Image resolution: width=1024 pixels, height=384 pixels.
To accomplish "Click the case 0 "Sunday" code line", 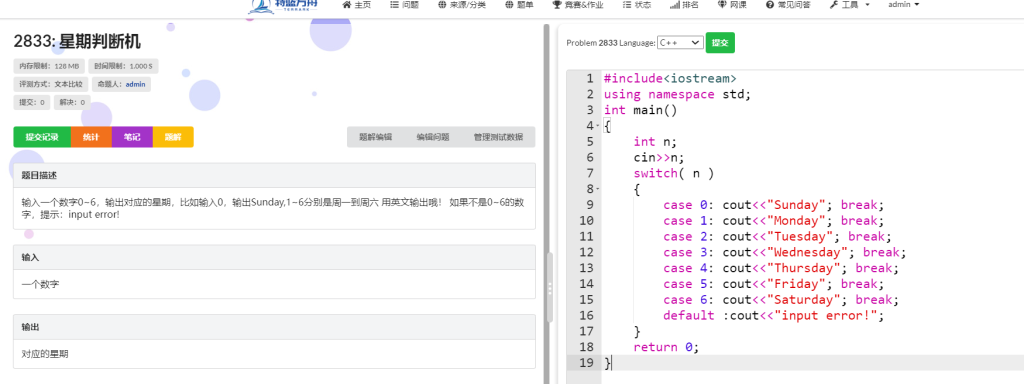I will coord(773,204).
